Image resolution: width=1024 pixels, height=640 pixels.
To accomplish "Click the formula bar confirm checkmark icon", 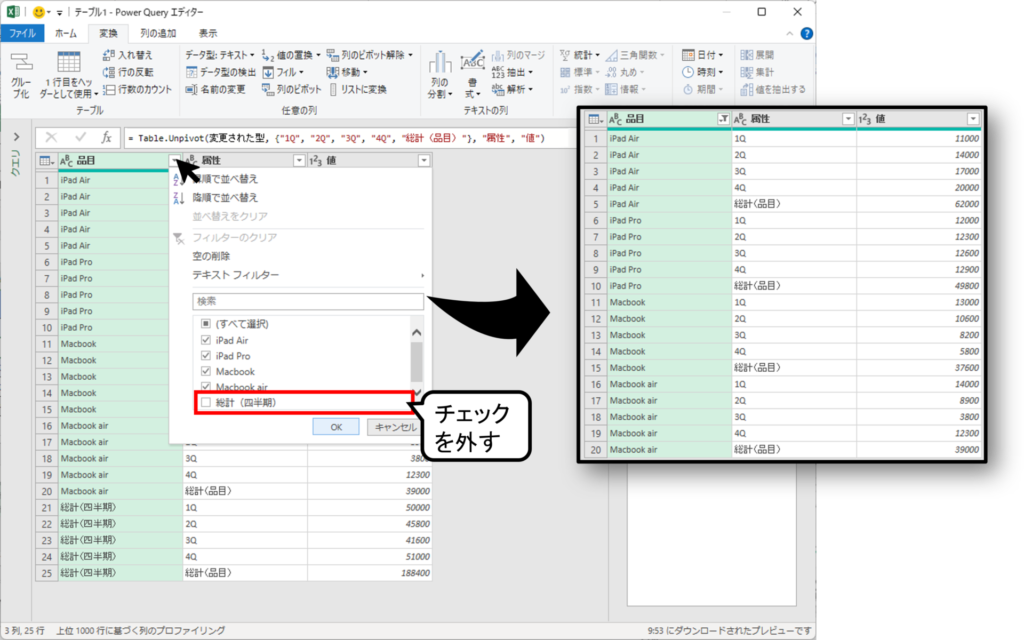I will (80, 137).
